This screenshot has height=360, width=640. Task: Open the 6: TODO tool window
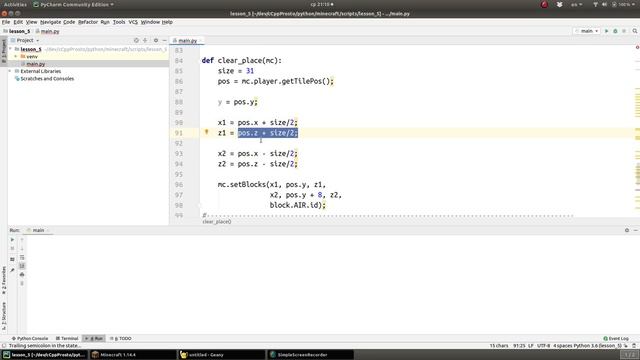click(121, 338)
